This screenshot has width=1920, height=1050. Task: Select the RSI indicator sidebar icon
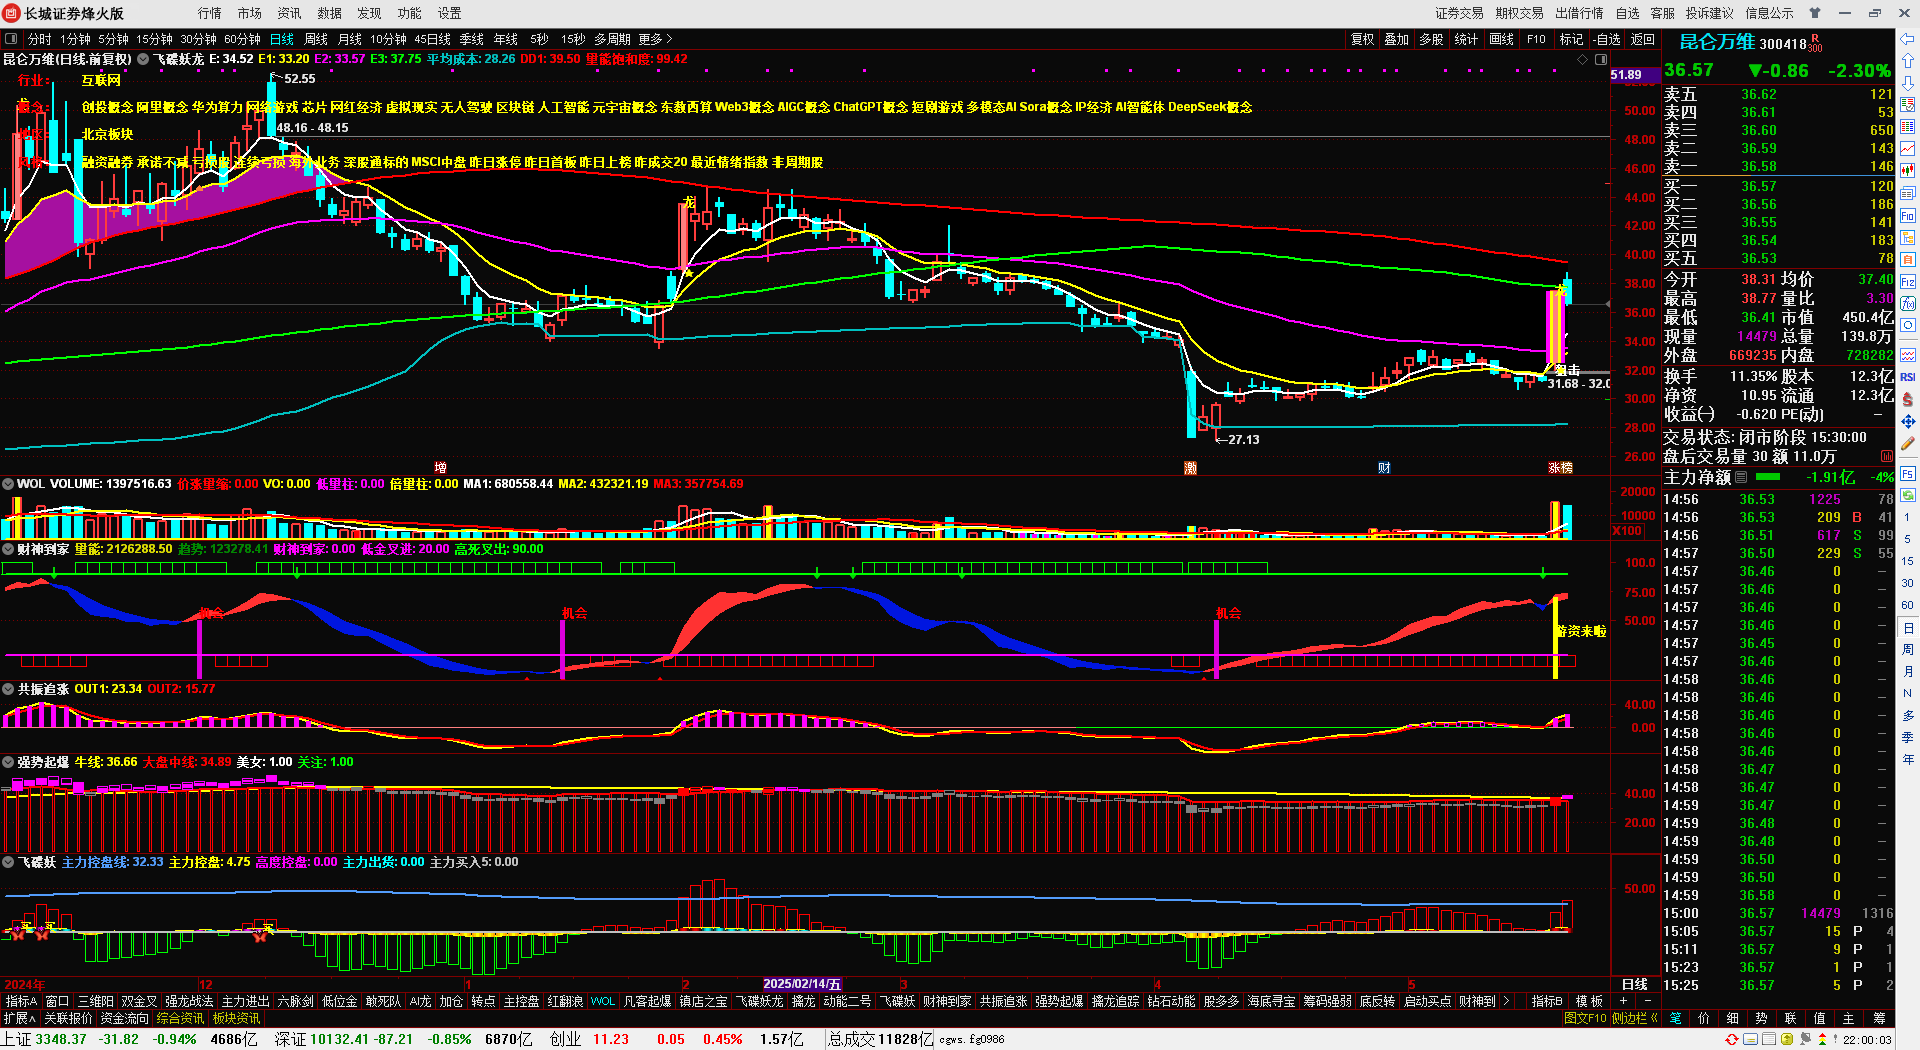pyautogui.click(x=1908, y=377)
